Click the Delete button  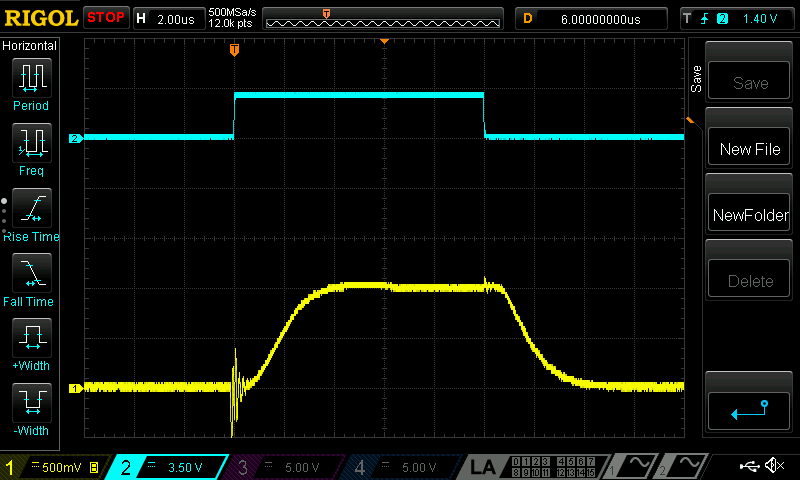[749, 279]
